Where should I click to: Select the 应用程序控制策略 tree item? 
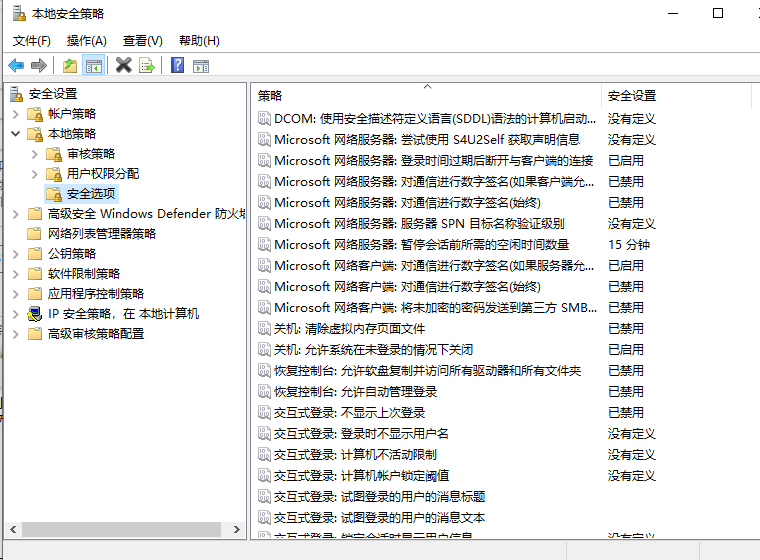coord(96,294)
